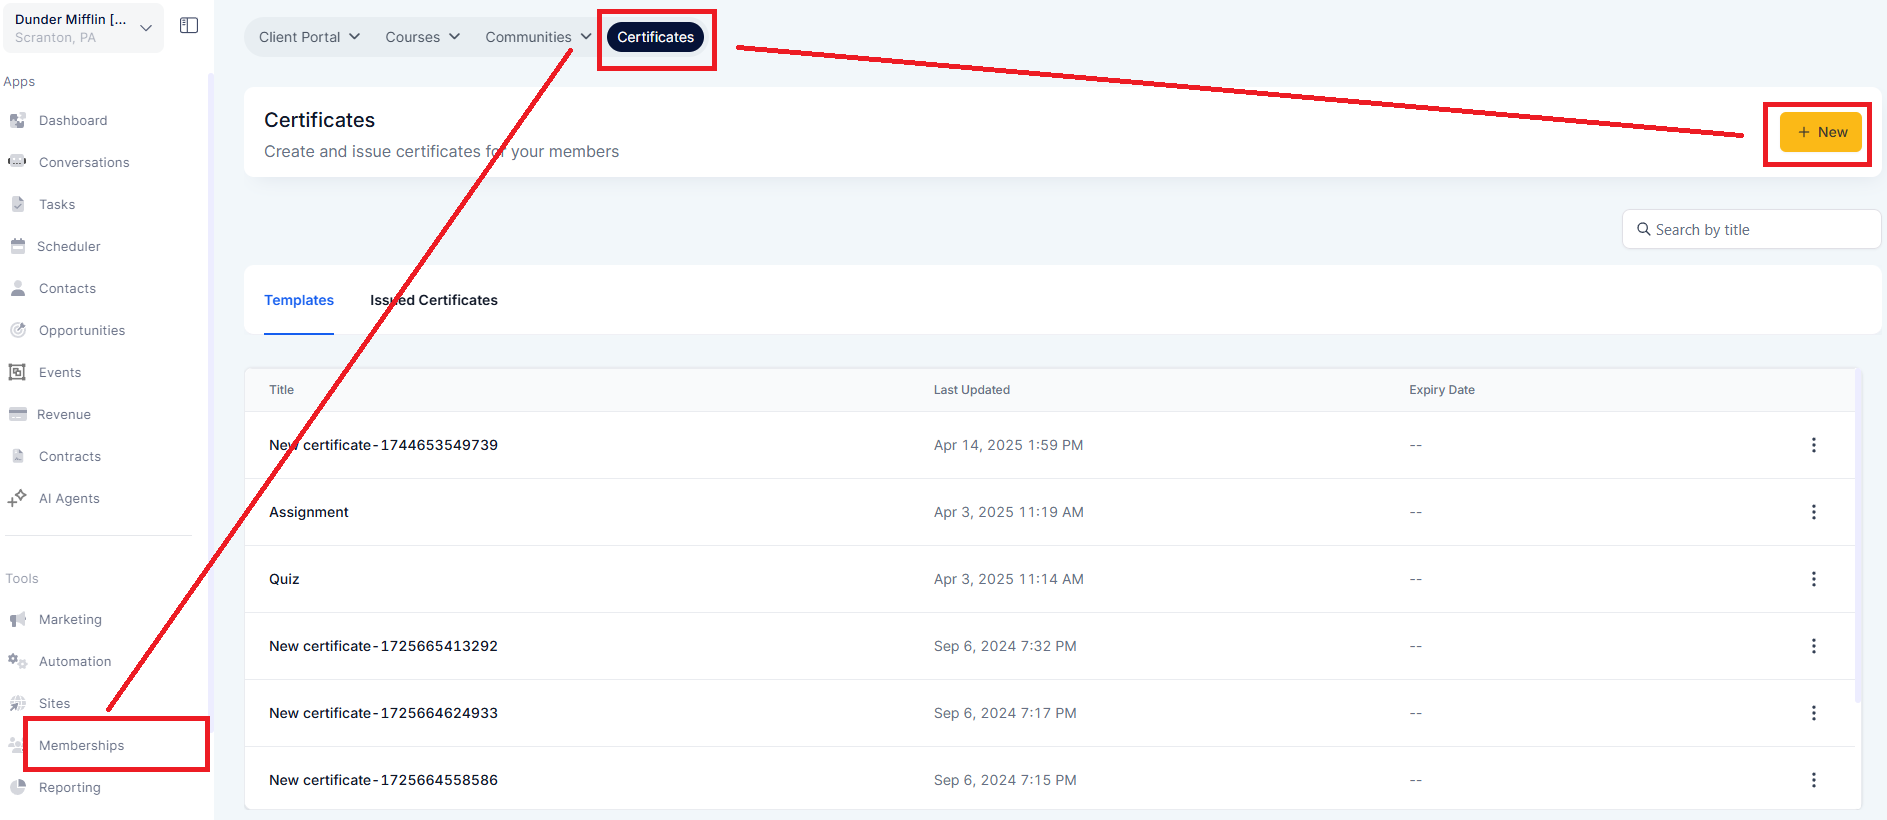Screen dimensions: 1887x820
Task: Open the Marketing link
Action: 70,620
